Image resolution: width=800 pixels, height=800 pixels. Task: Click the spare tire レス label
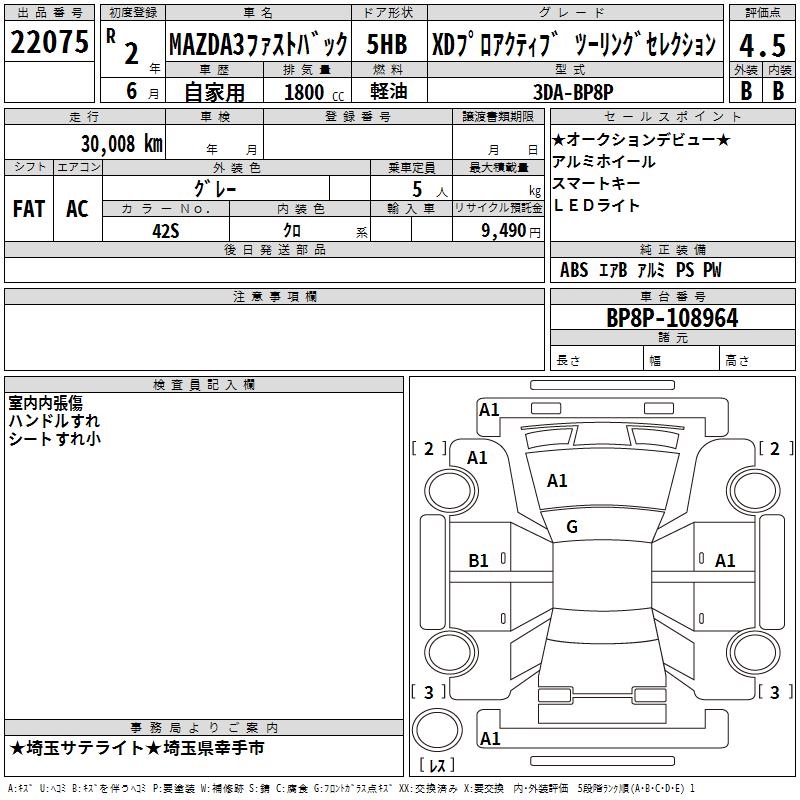(x=437, y=765)
